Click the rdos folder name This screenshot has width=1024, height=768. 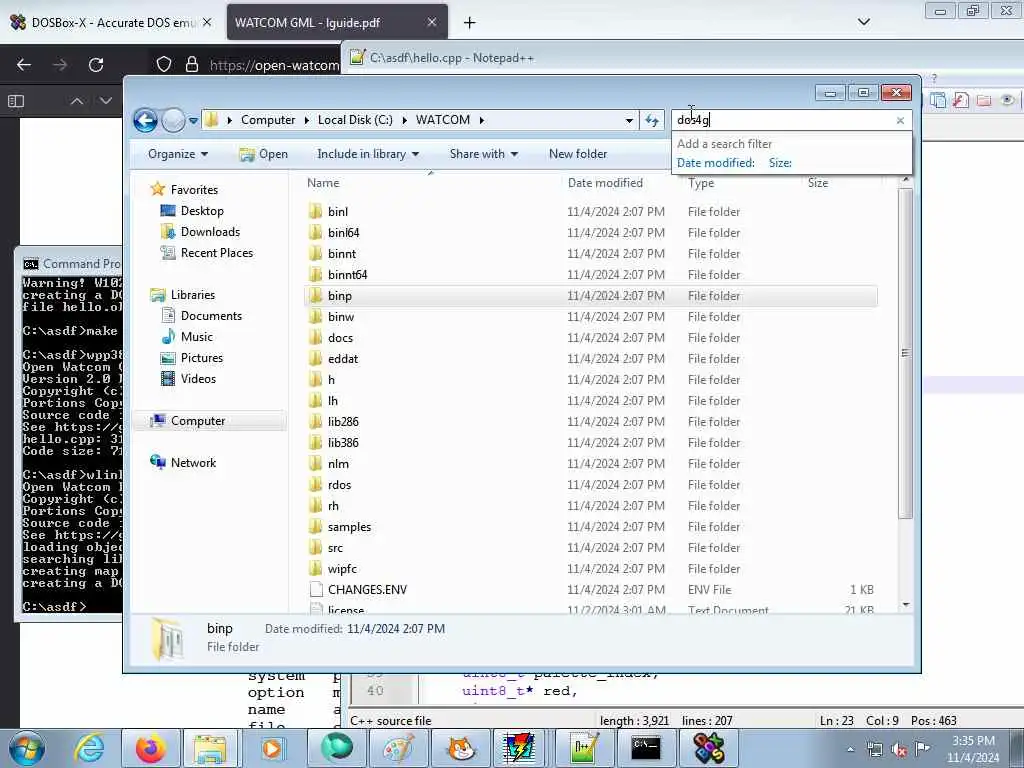[x=340, y=485]
